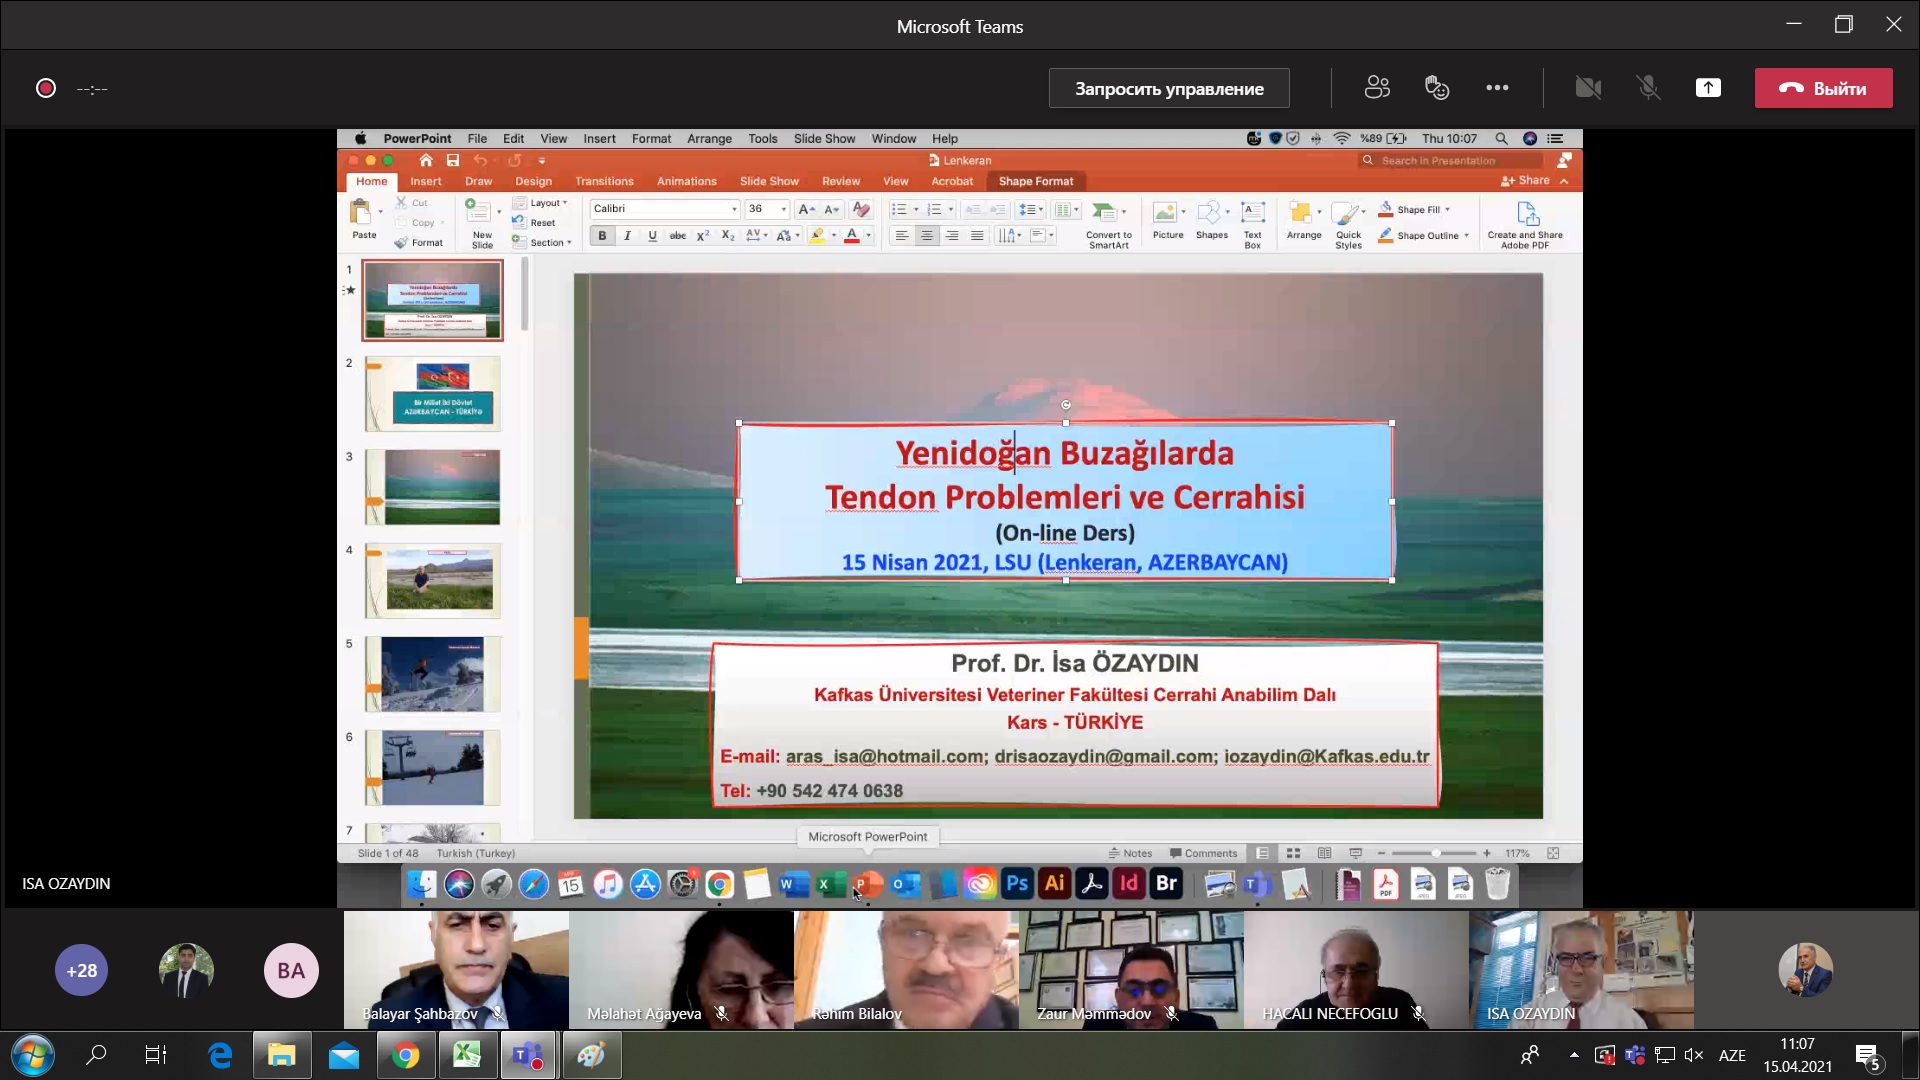Click the Reset slide button
The height and width of the screenshot is (1080, 1920).
click(534, 223)
